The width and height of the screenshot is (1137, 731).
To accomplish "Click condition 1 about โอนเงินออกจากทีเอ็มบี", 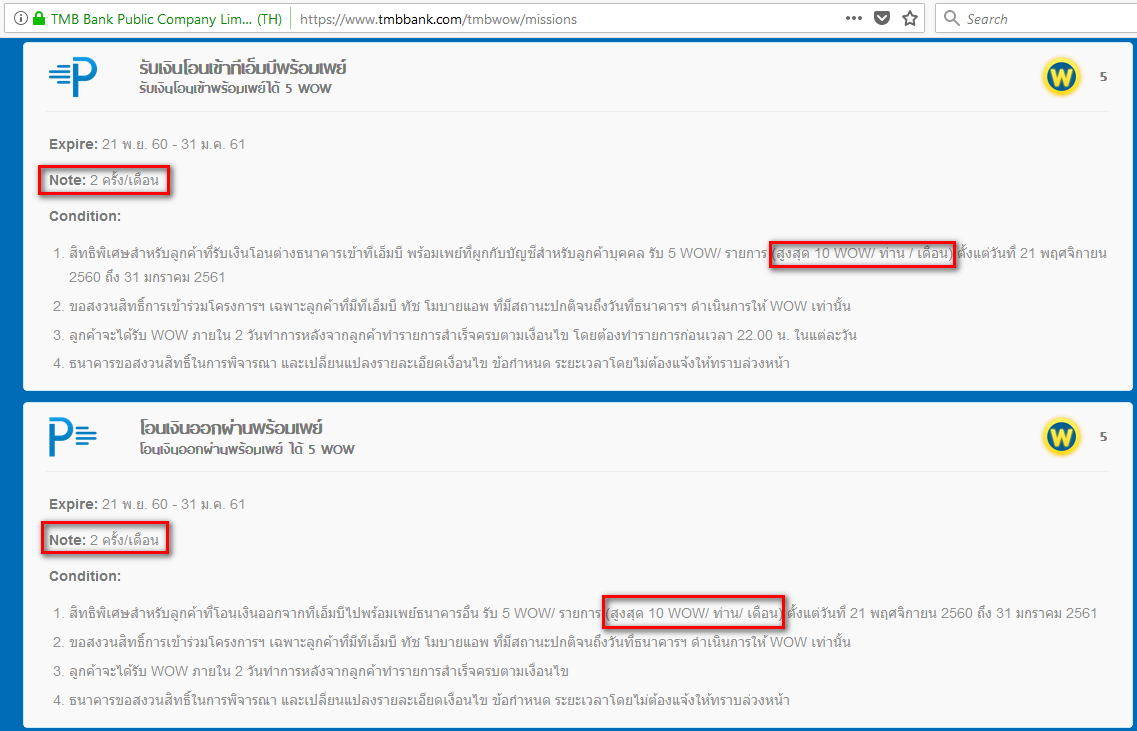I will tap(583, 614).
